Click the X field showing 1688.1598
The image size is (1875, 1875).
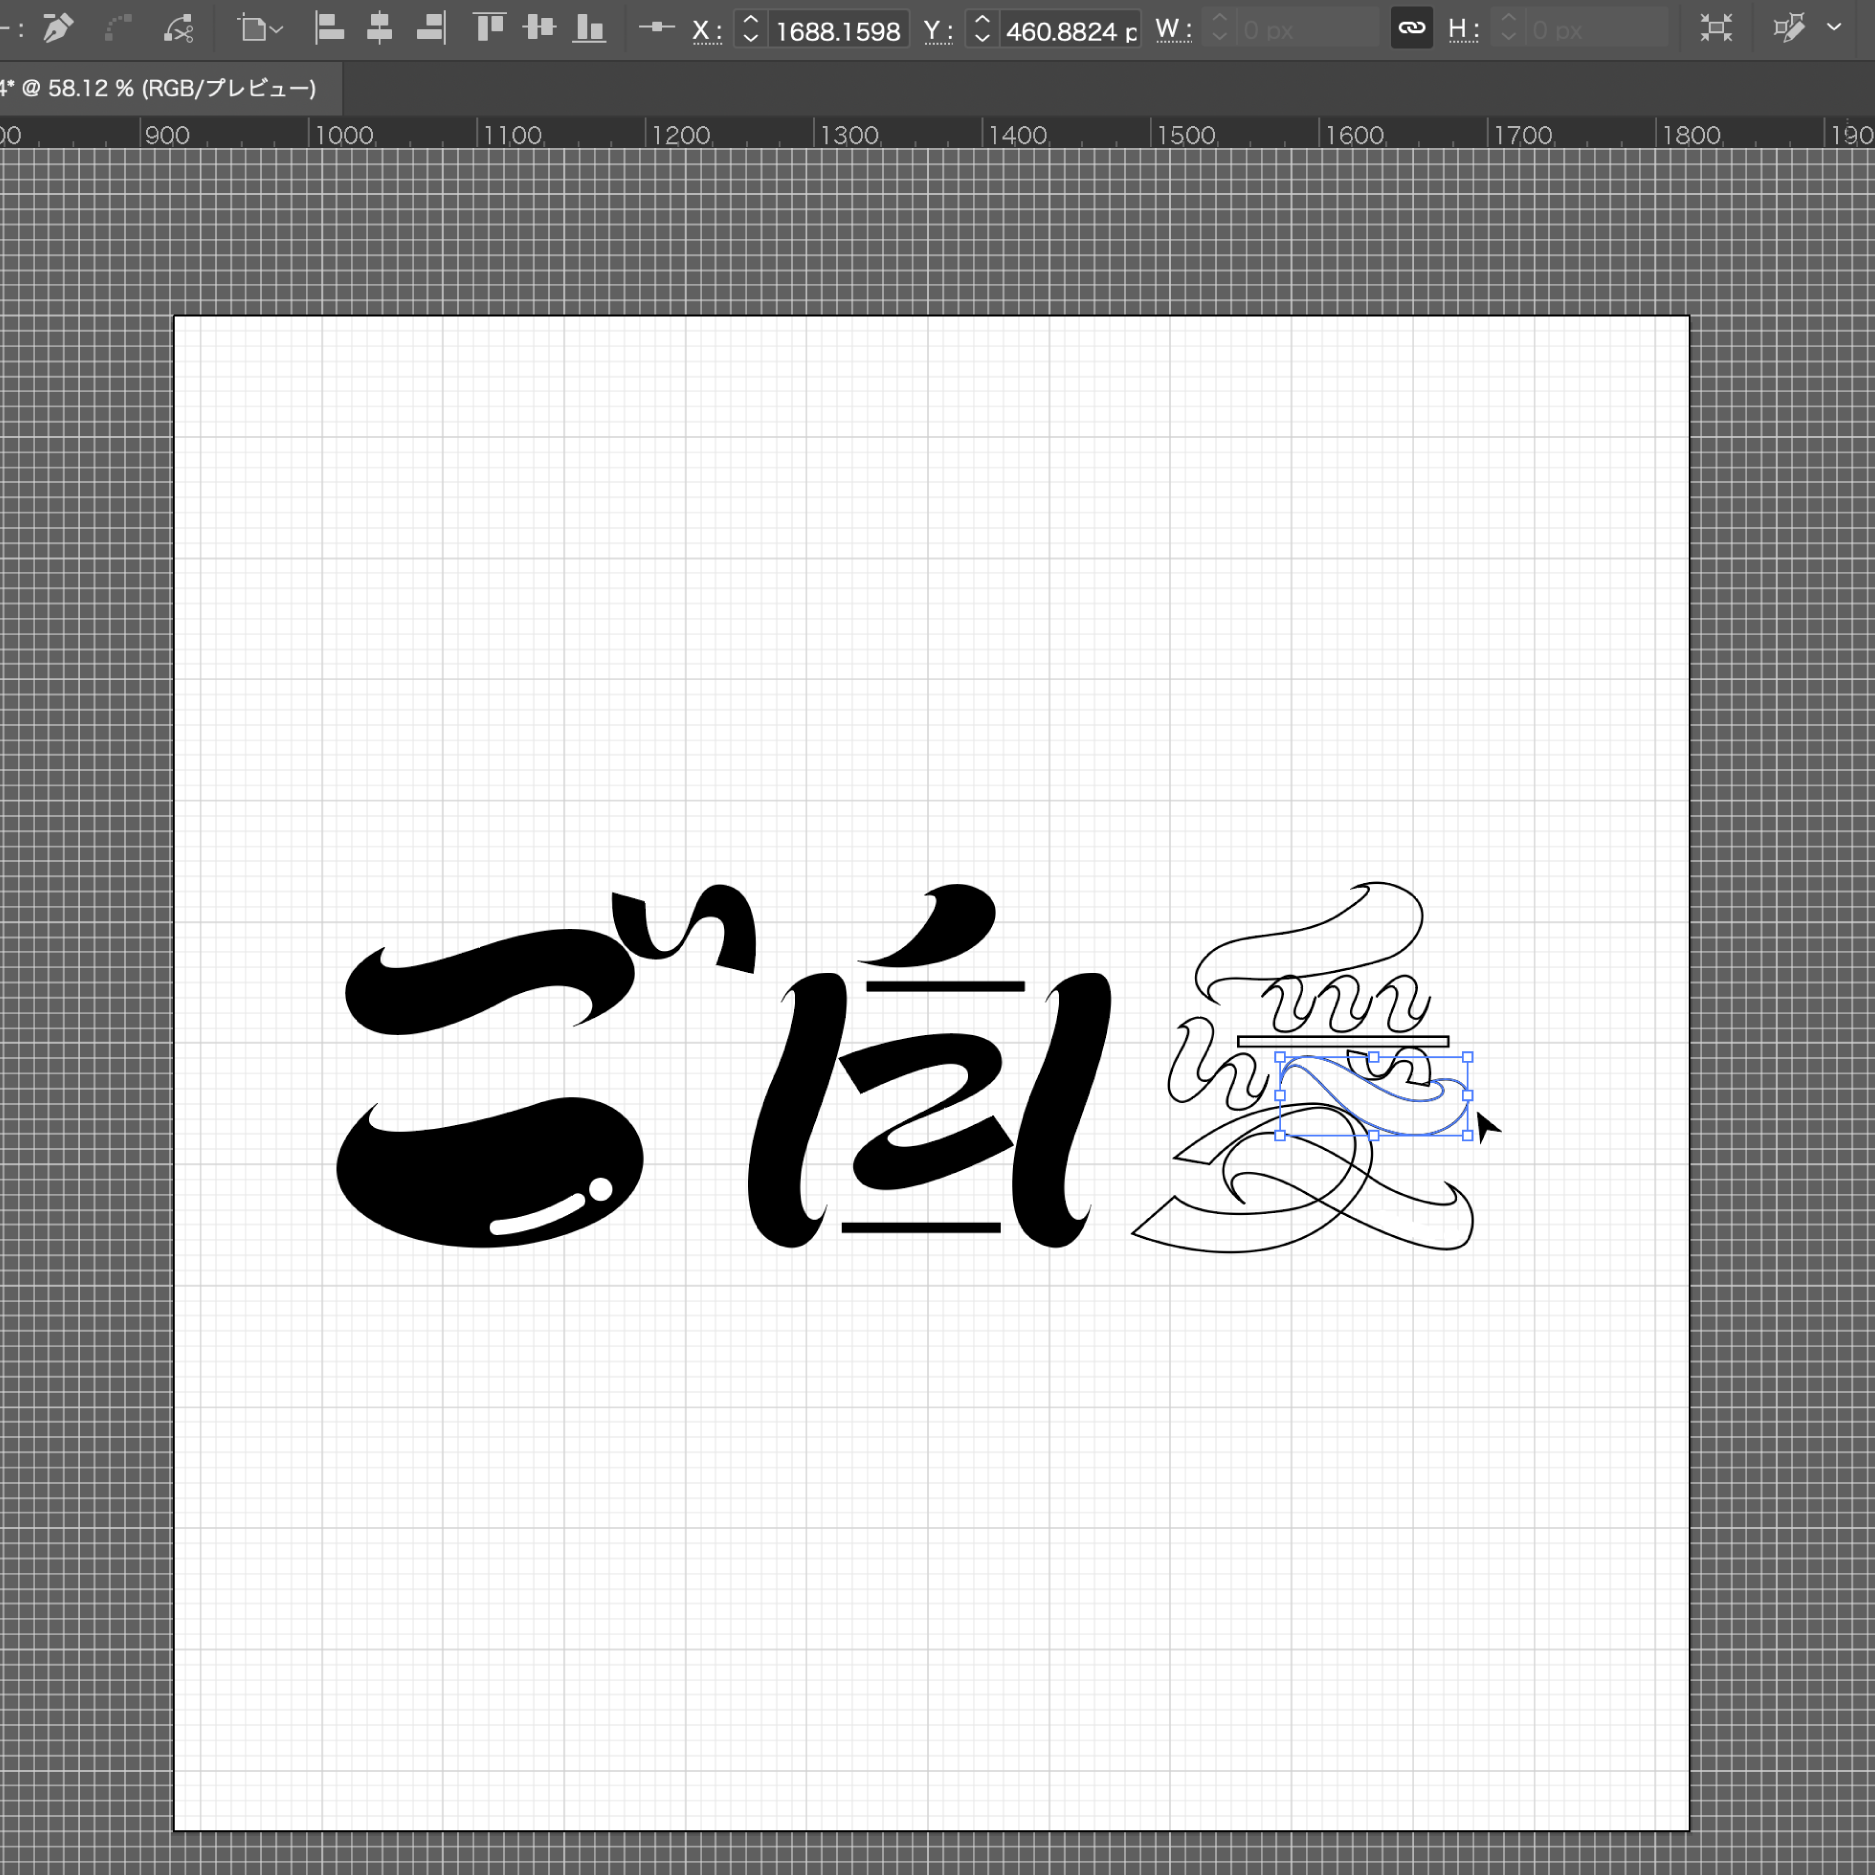838,31
